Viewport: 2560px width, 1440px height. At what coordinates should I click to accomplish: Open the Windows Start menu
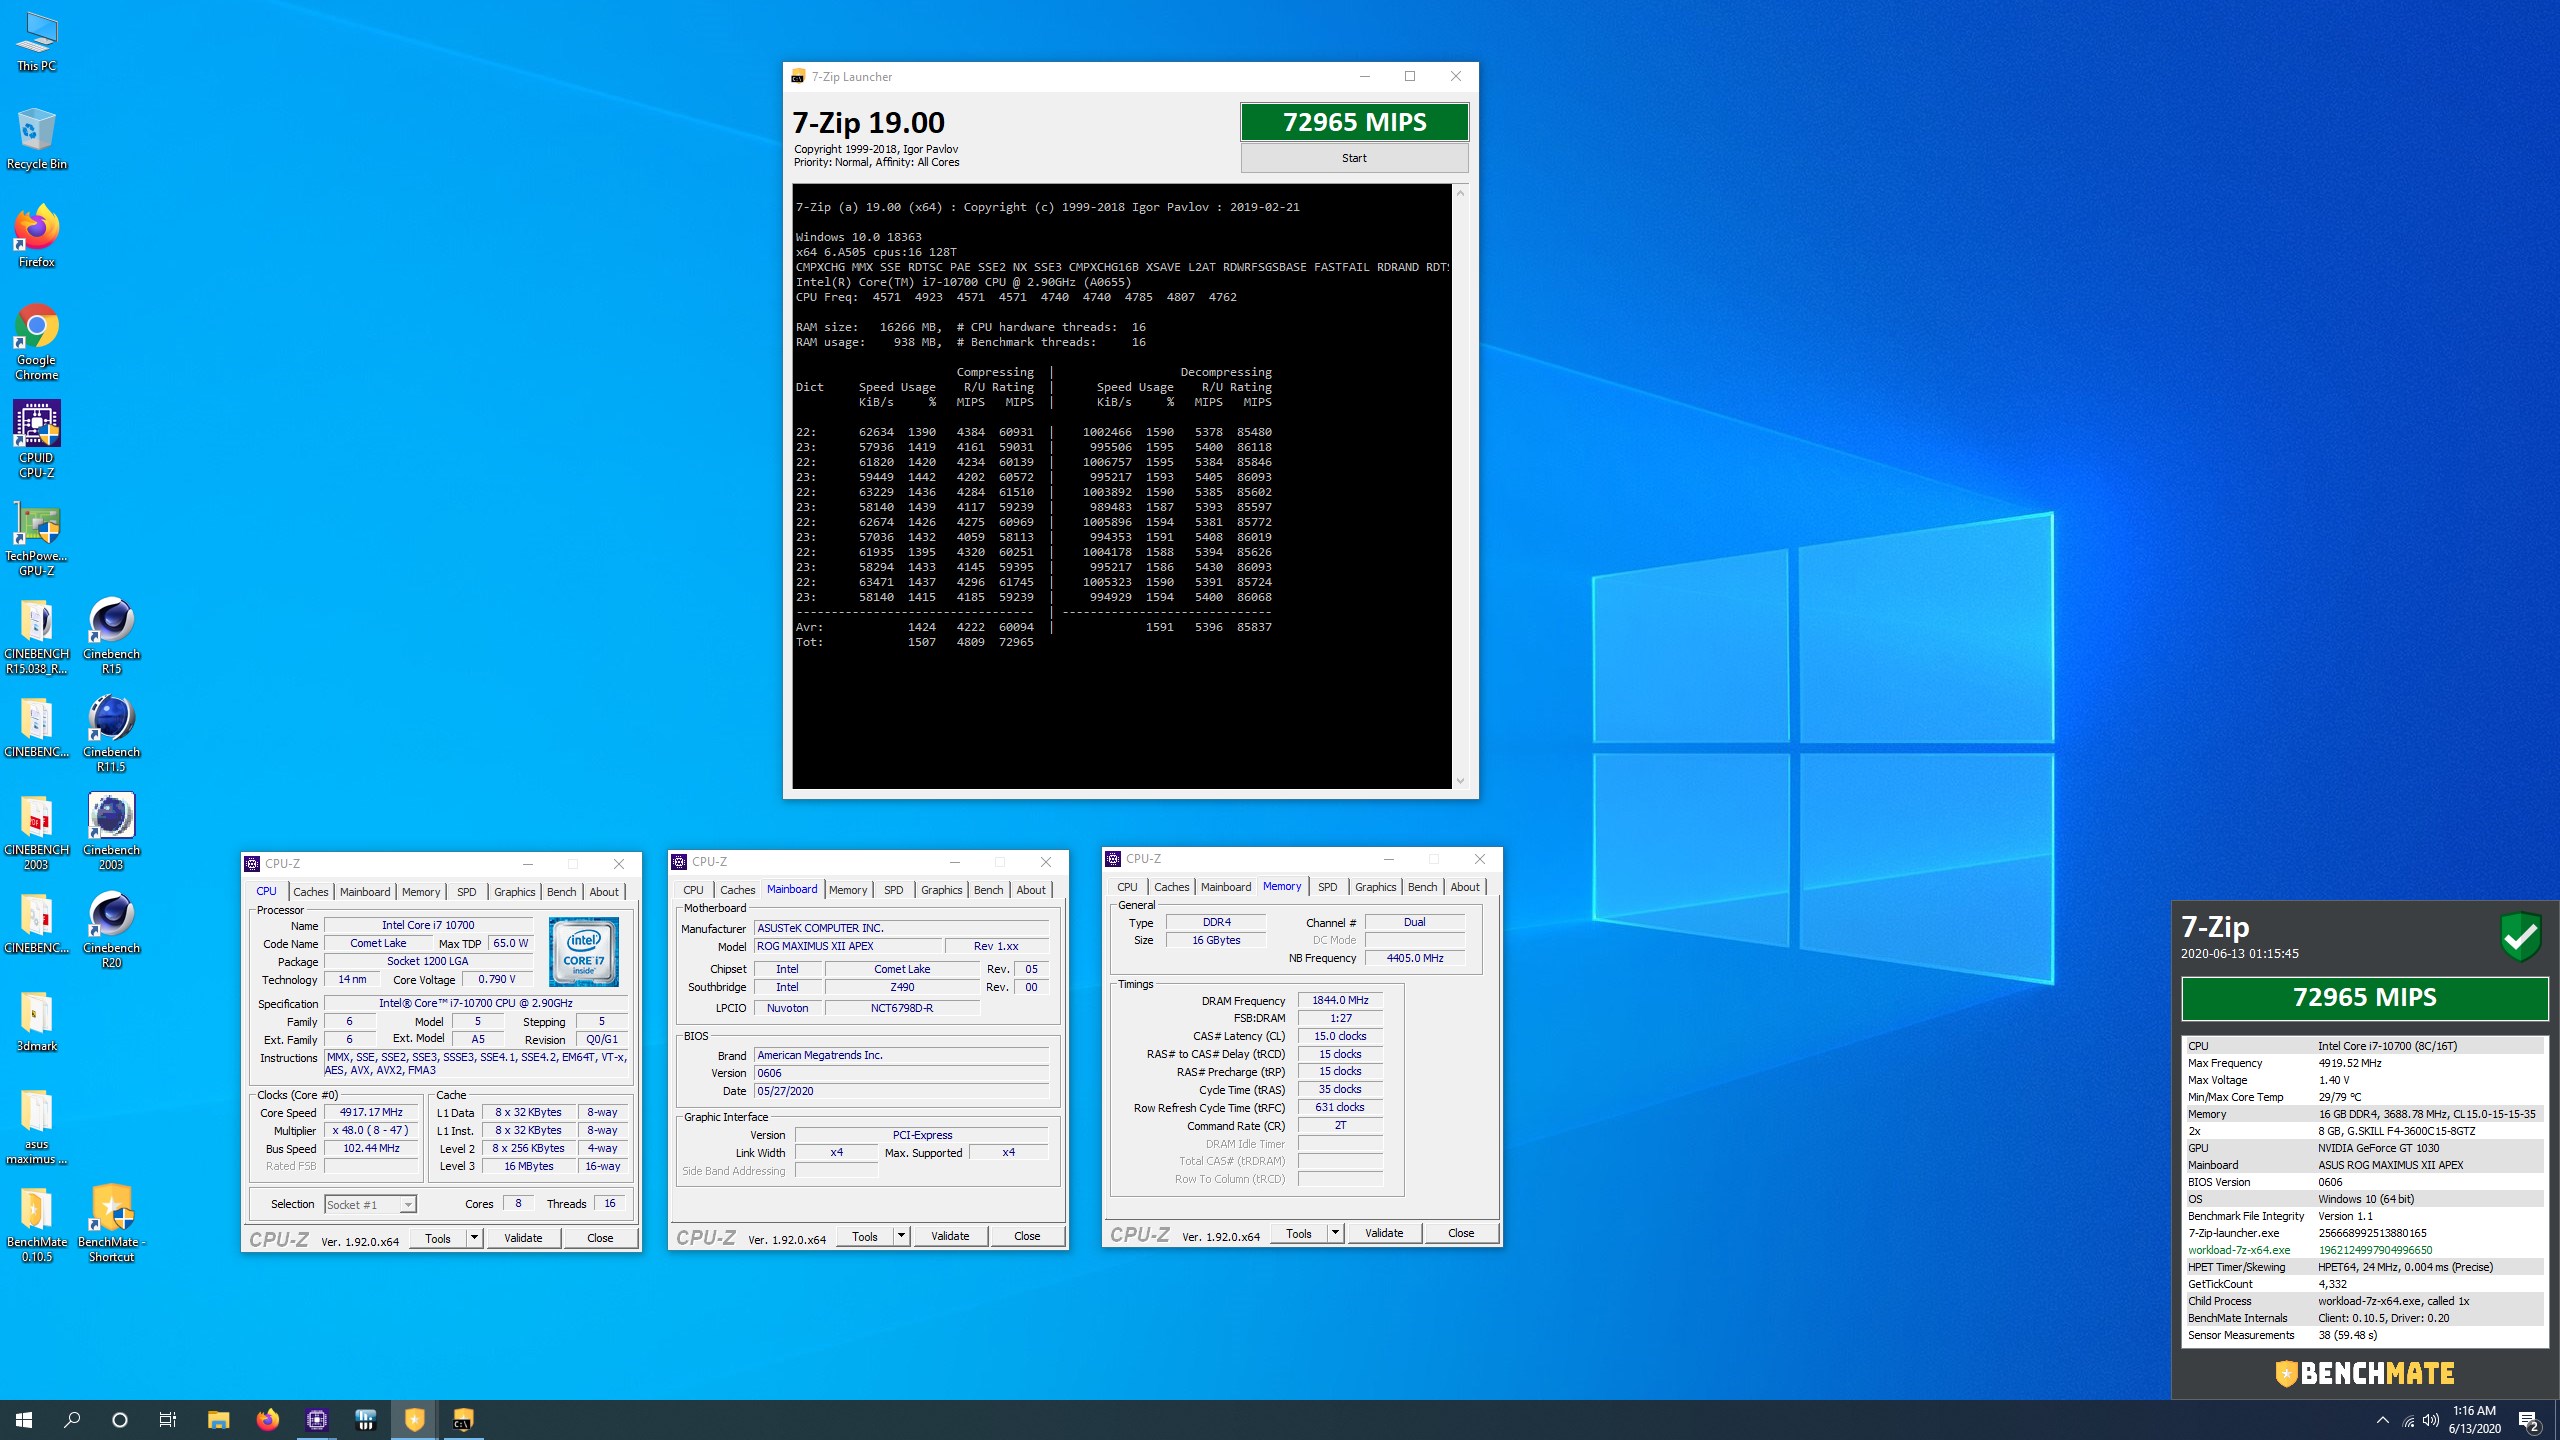click(x=24, y=1420)
